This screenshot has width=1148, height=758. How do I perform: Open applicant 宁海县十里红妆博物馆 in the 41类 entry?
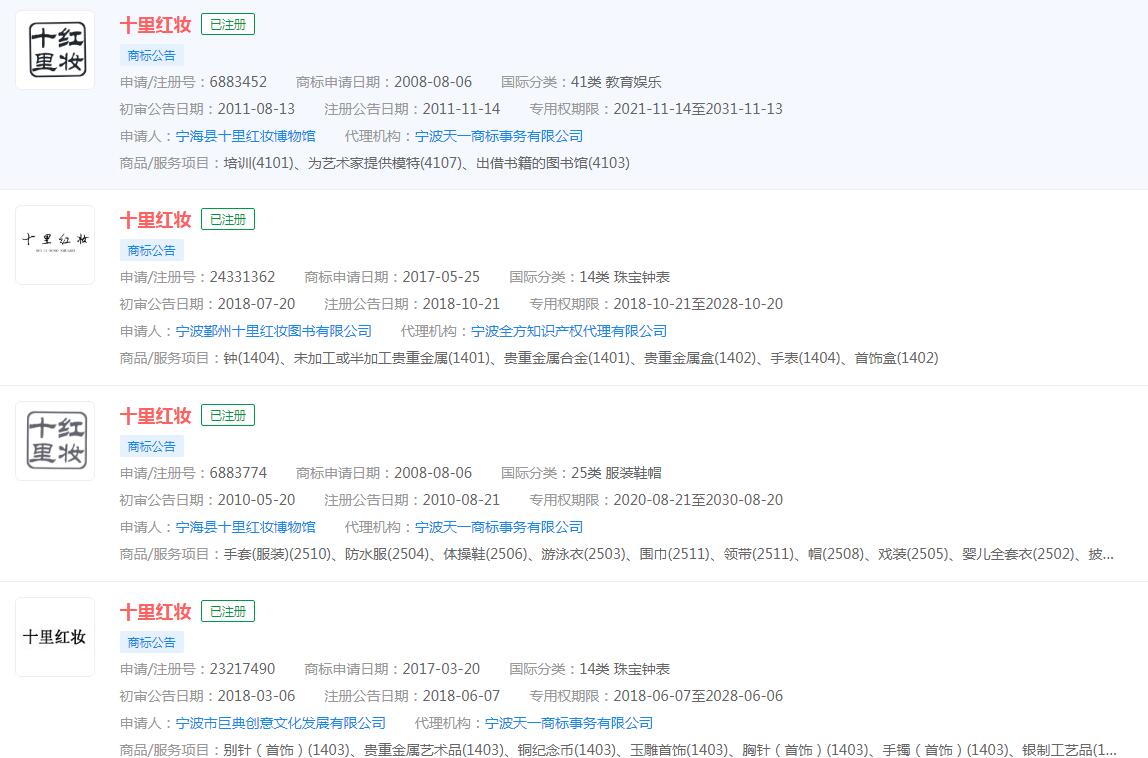click(245, 135)
